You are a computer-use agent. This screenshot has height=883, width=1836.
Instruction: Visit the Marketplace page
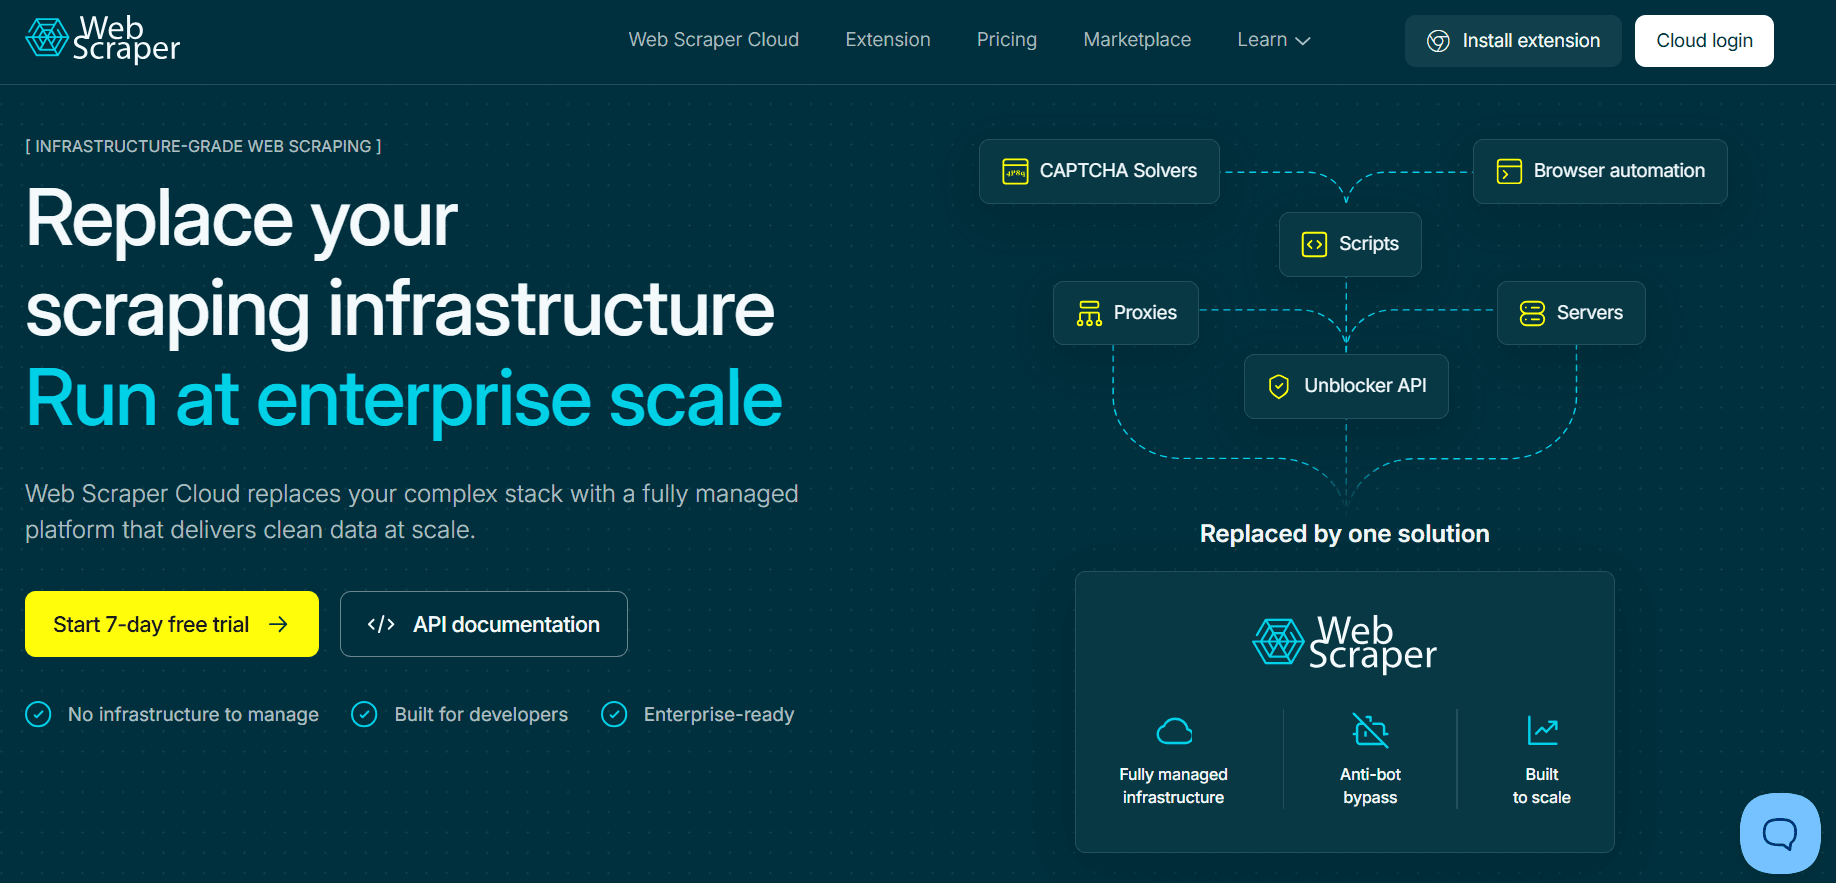(1137, 40)
